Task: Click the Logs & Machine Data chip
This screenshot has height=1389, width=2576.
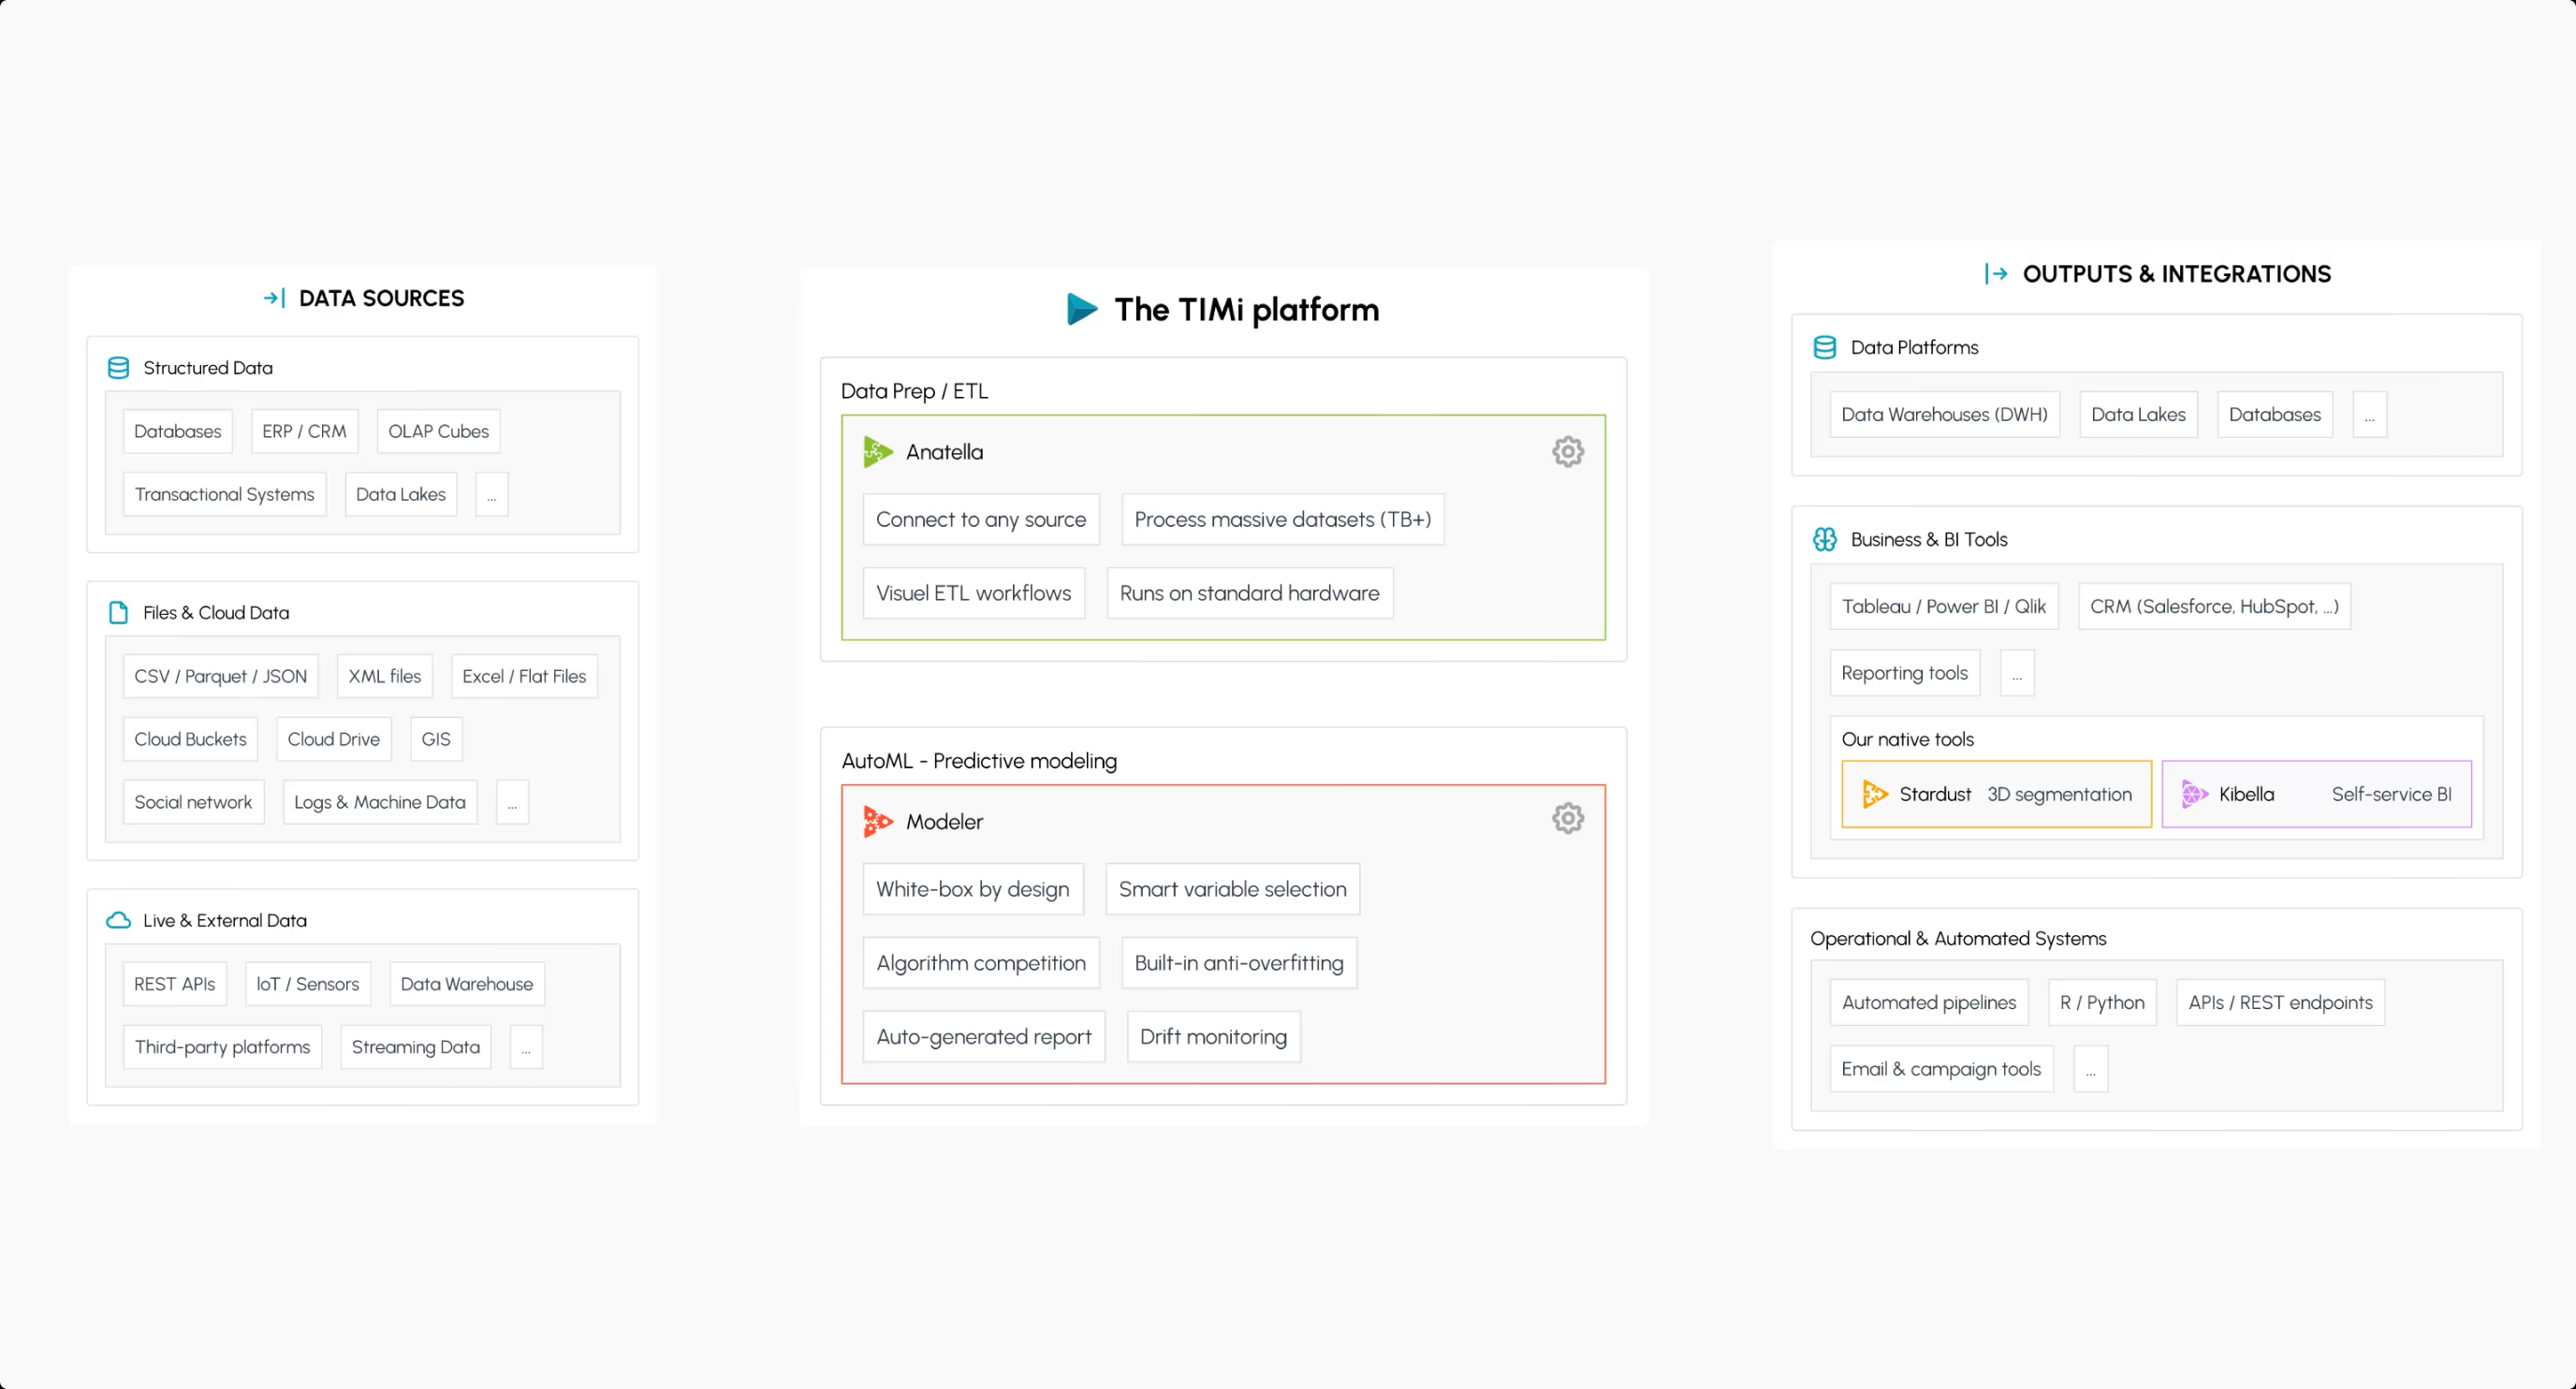Action: 379,802
